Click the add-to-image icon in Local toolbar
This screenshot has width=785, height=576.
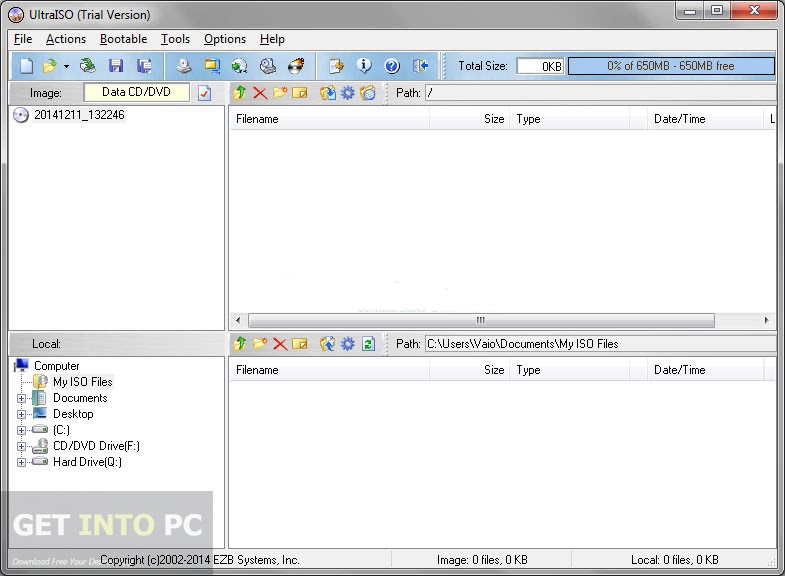pos(328,344)
